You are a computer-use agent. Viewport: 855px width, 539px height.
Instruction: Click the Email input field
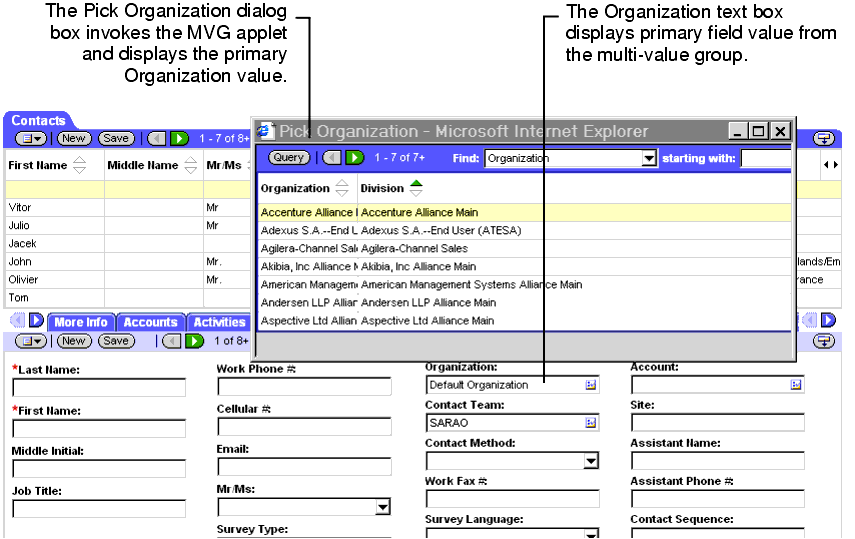pyautogui.click(x=304, y=466)
